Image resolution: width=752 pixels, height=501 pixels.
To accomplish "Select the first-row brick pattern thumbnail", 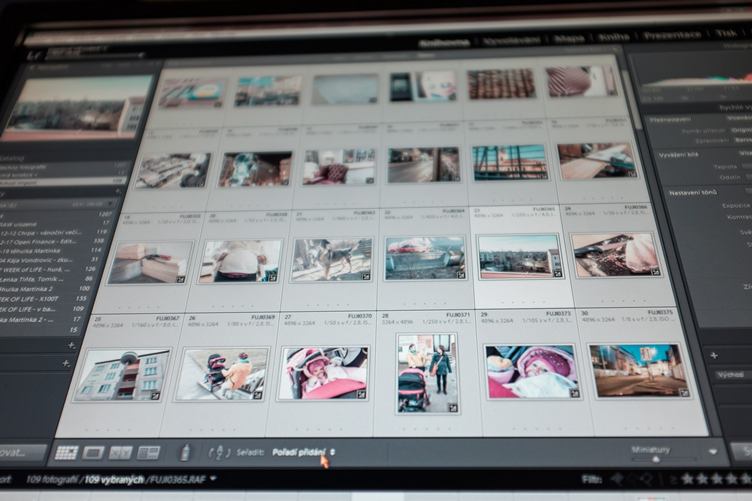I will pos(501,83).
